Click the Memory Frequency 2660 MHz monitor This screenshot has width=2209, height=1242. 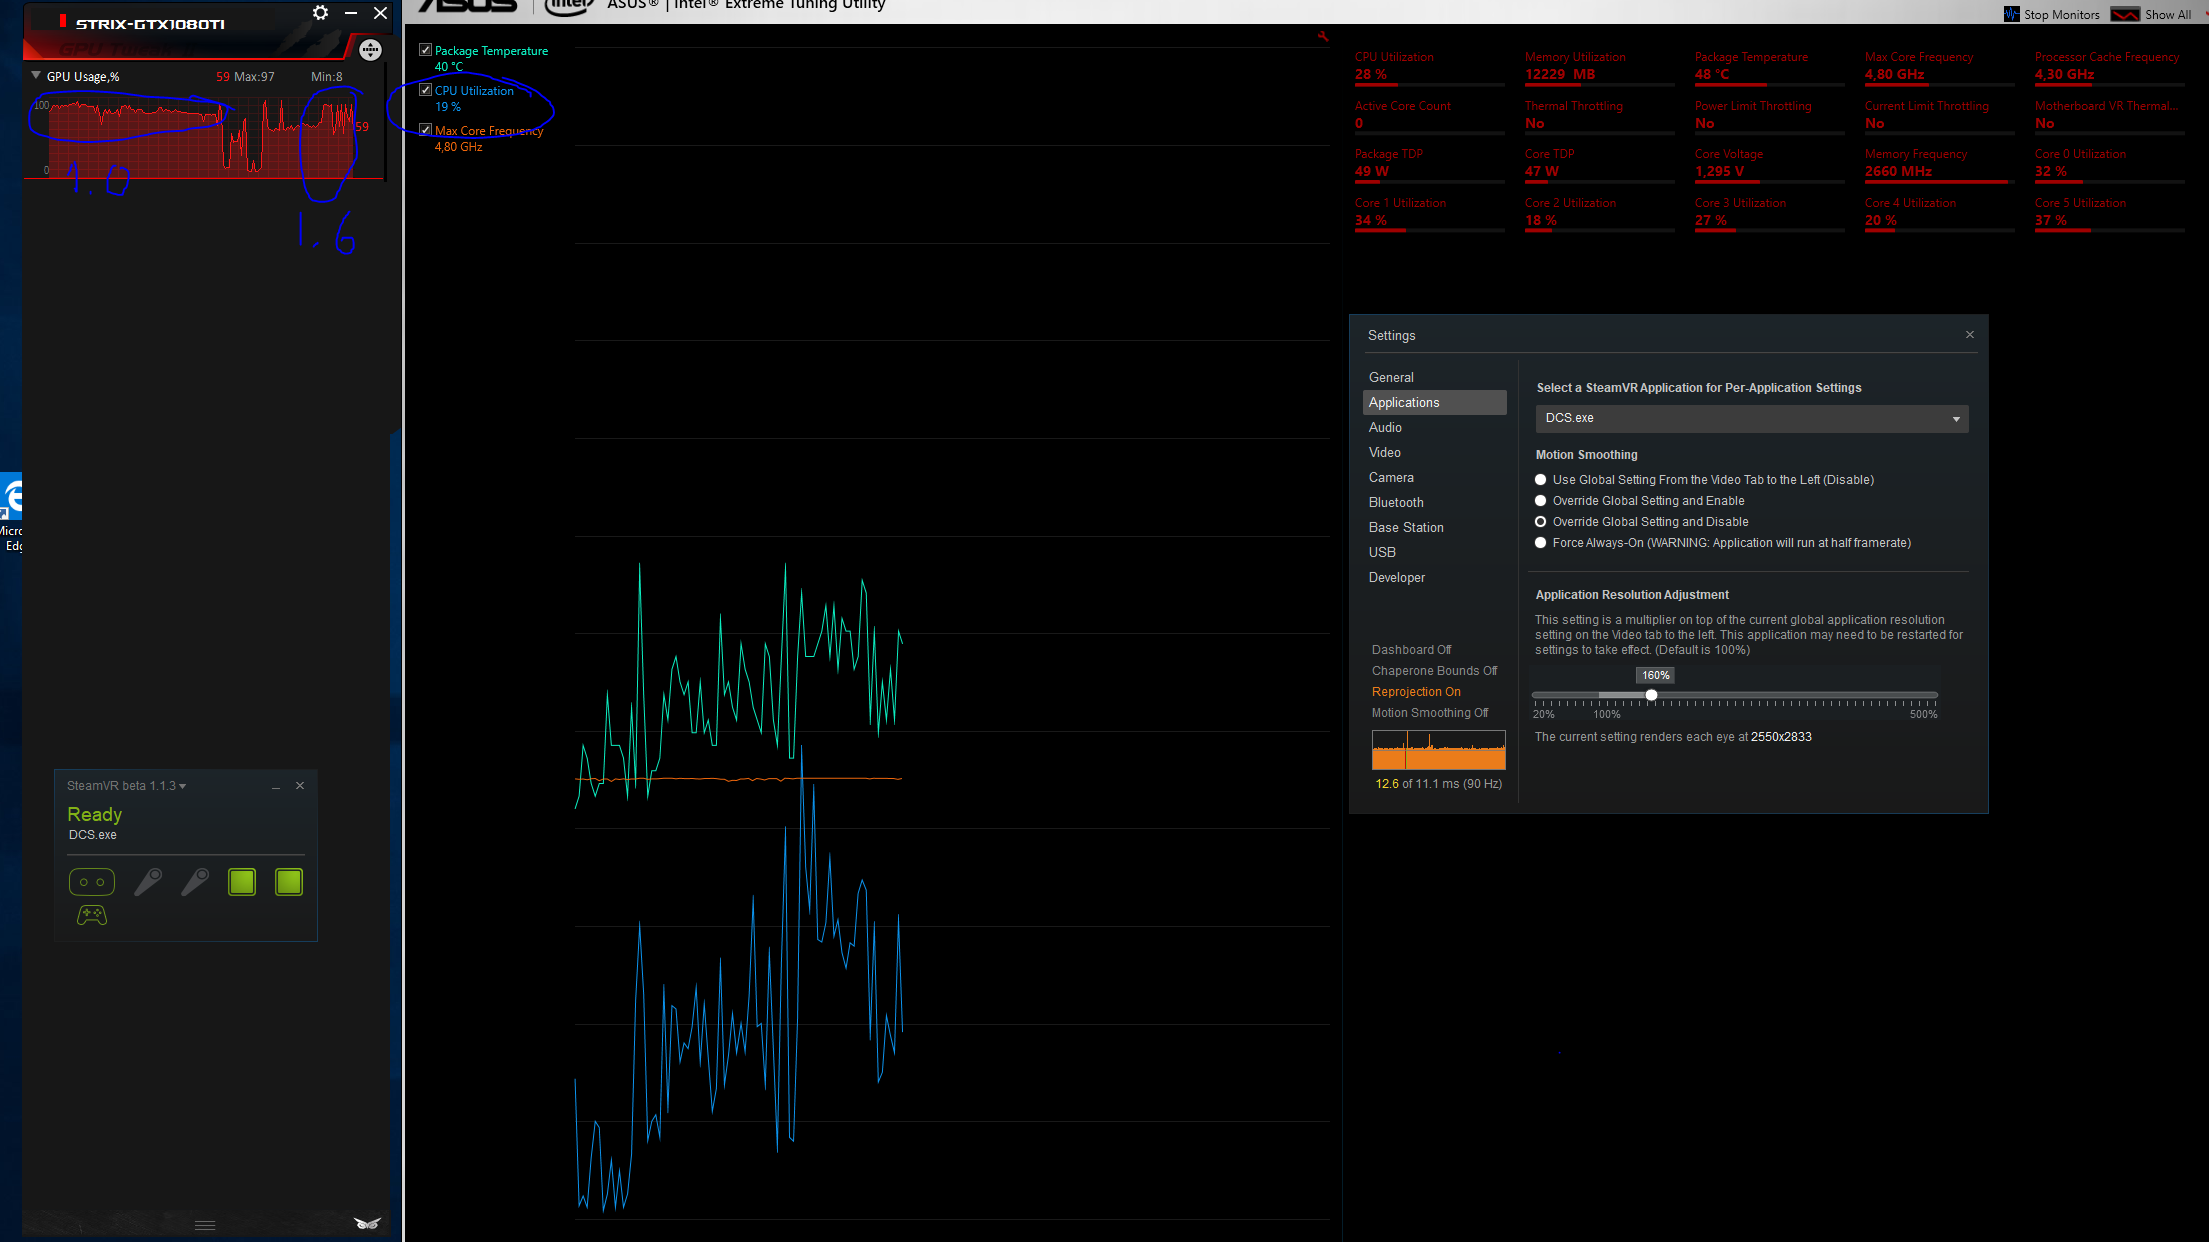tap(1939, 164)
